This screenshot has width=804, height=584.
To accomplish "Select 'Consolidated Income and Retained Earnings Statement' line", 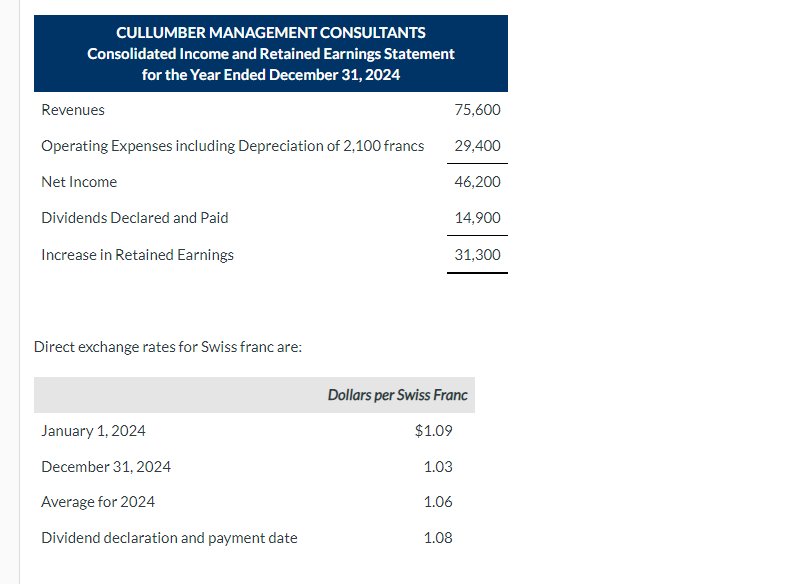I will tap(271, 54).
